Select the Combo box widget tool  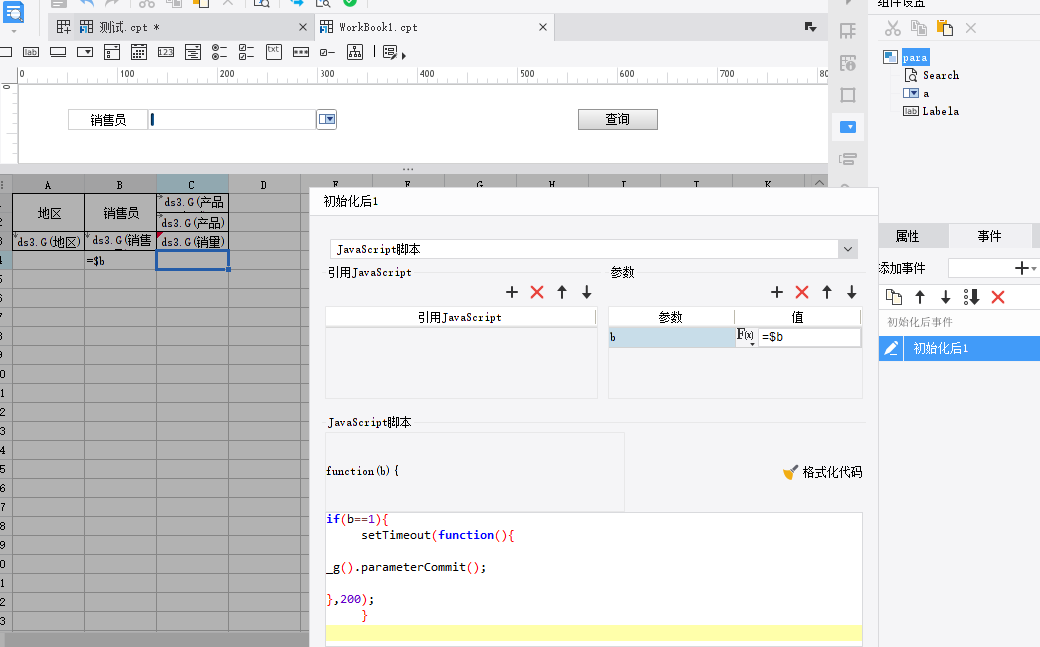tap(85, 52)
